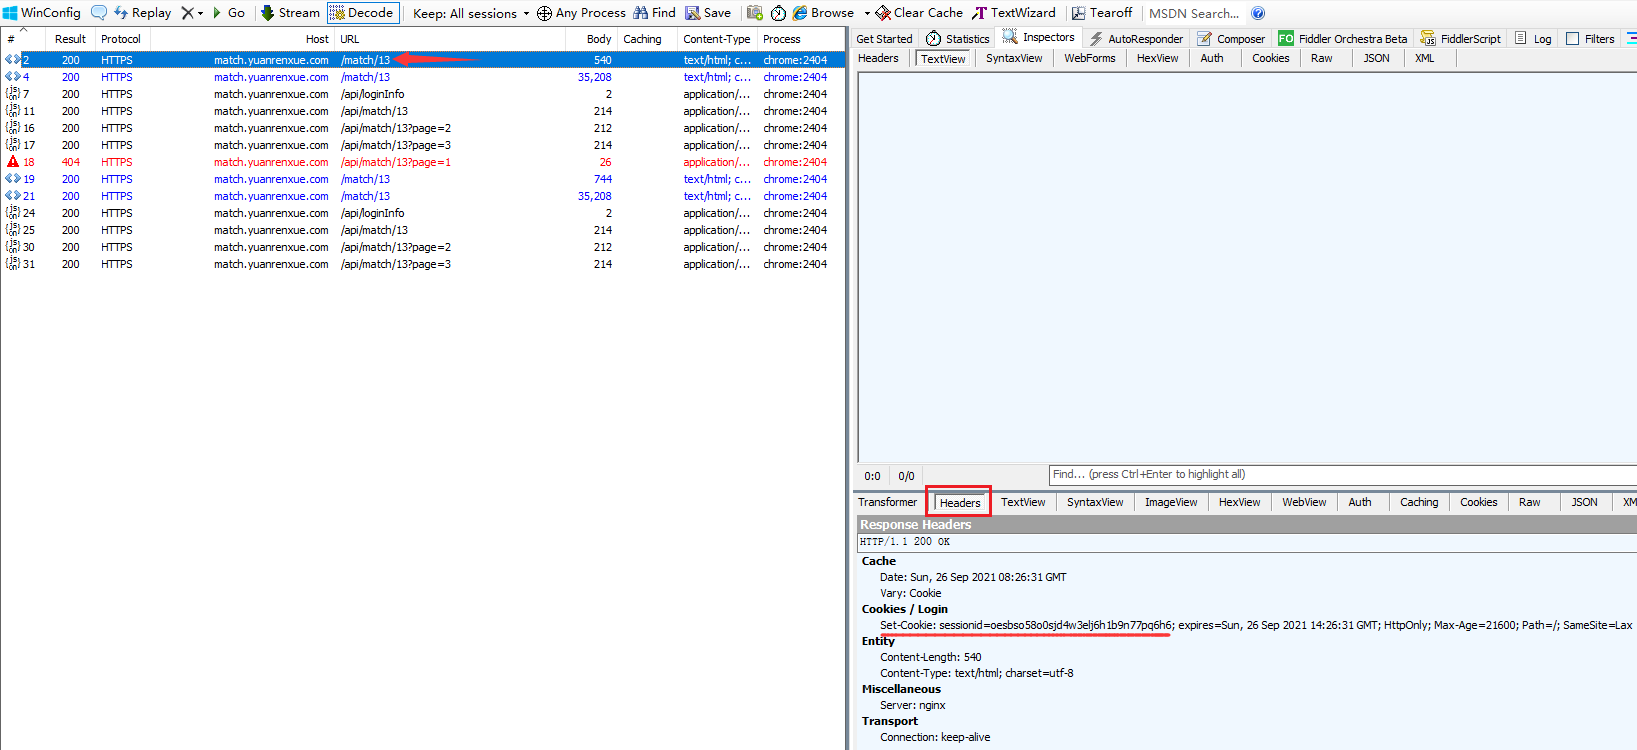Open the Keep: All sessions dropdown
The image size is (1637, 750).
[x=470, y=13]
